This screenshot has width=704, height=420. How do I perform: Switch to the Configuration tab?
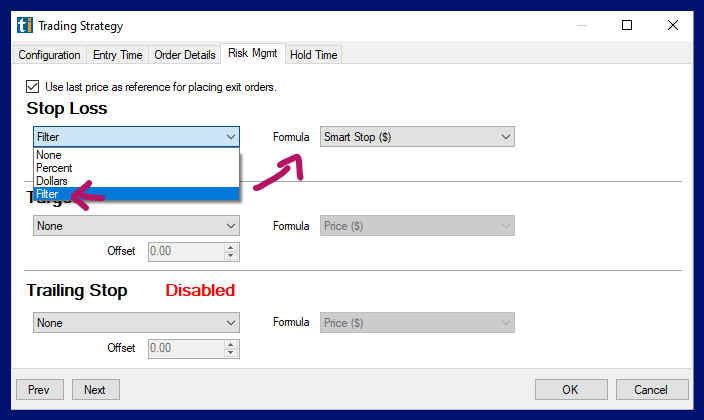click(49, 55)
